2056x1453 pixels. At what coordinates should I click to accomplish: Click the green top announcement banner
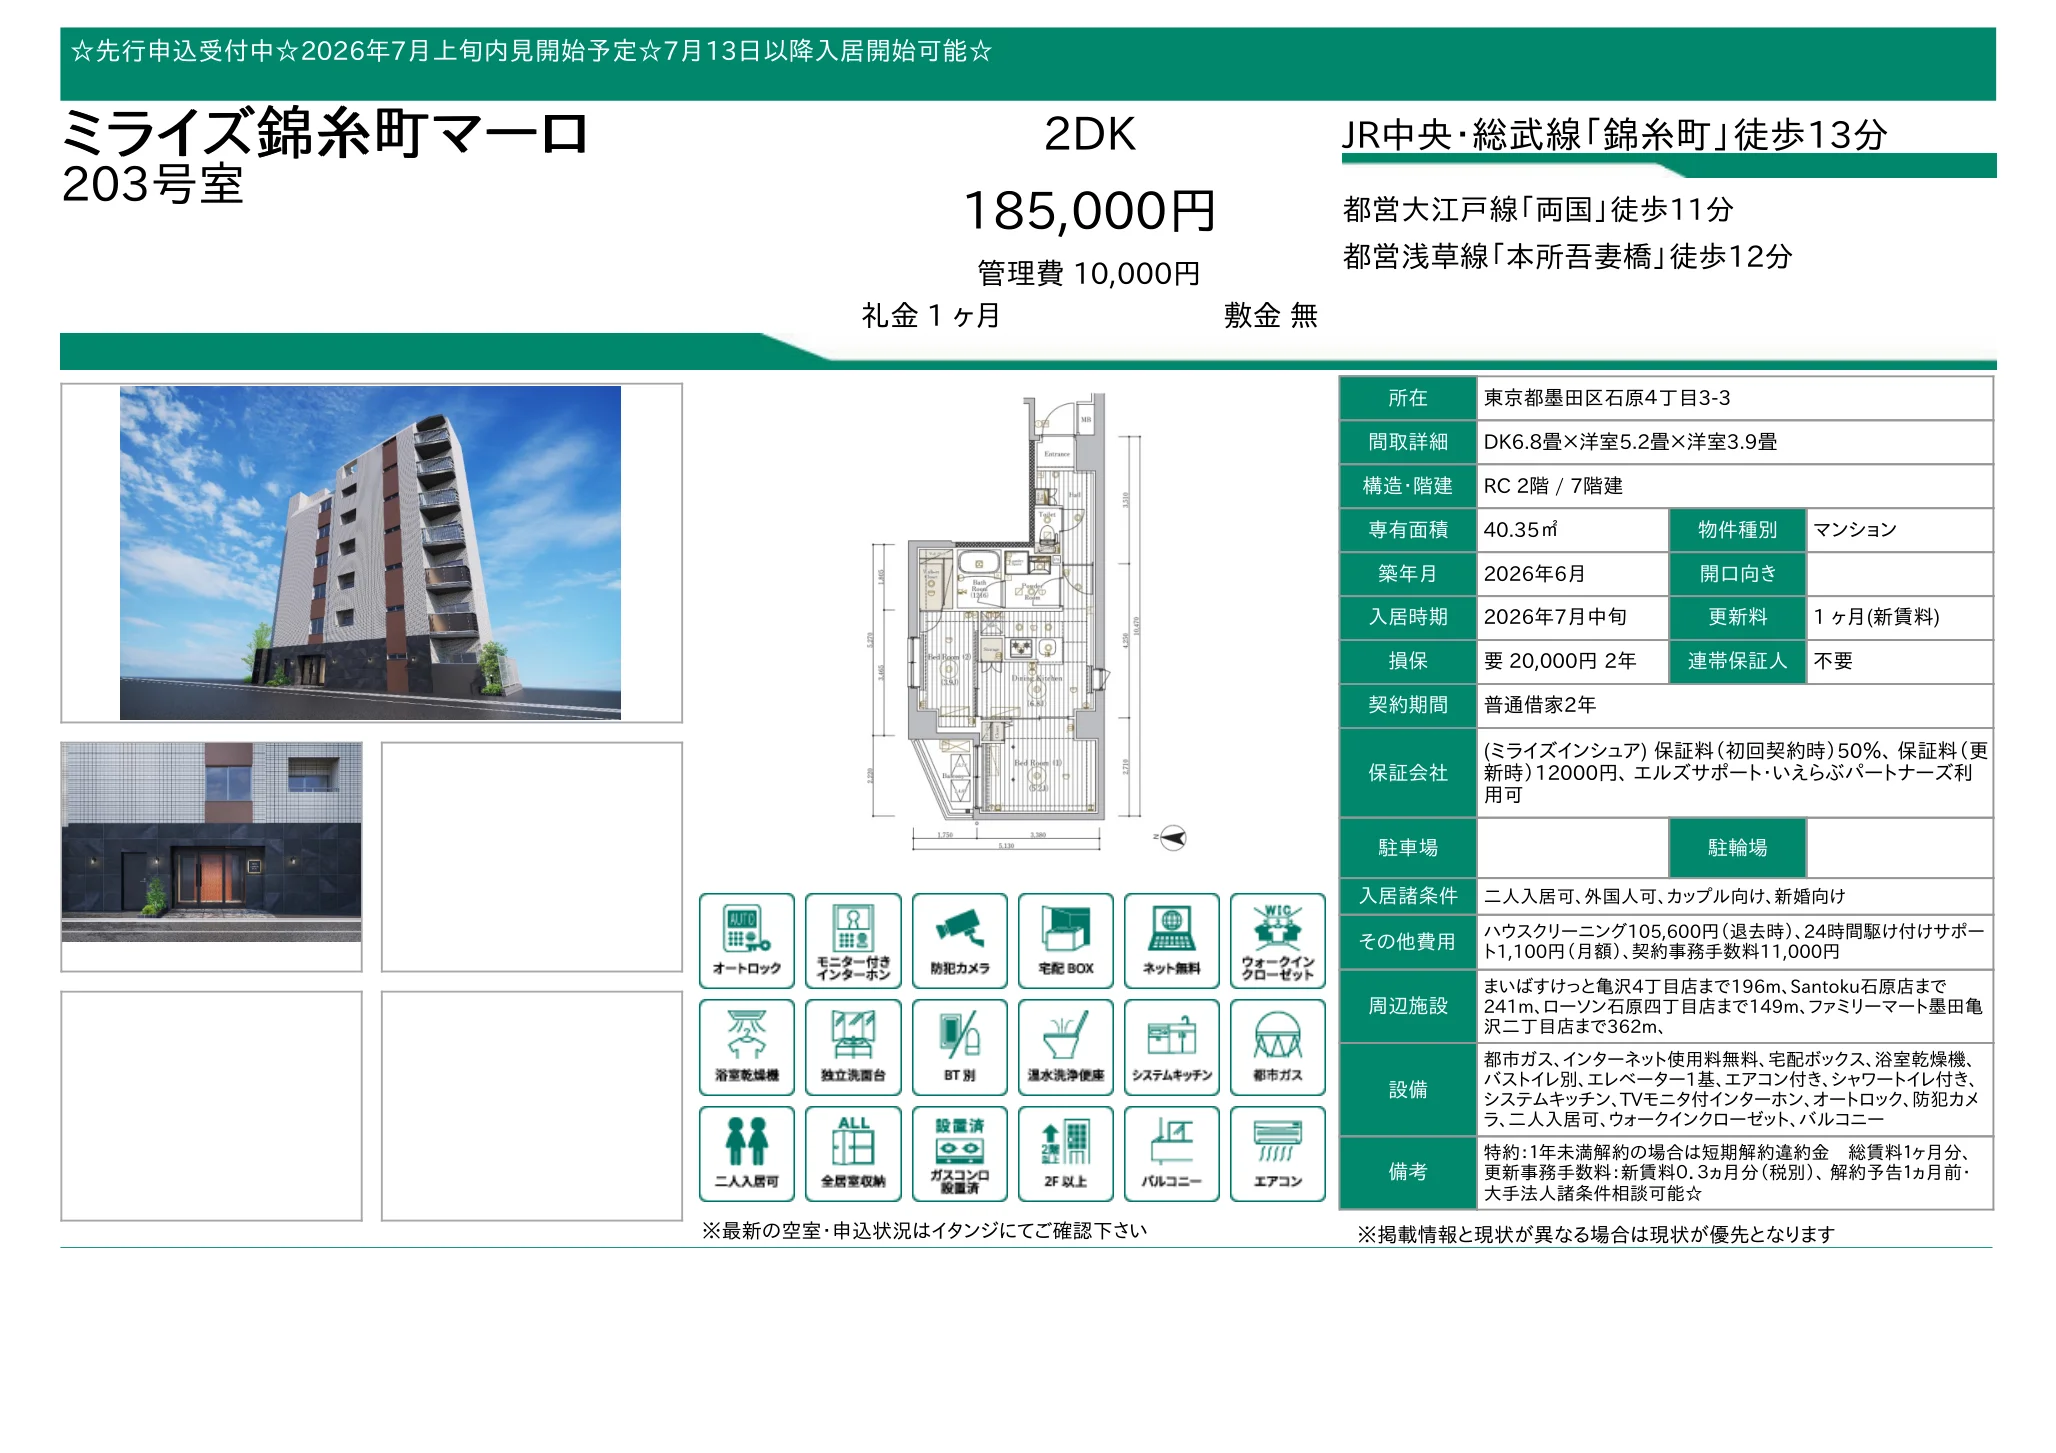click(1028, 64)
